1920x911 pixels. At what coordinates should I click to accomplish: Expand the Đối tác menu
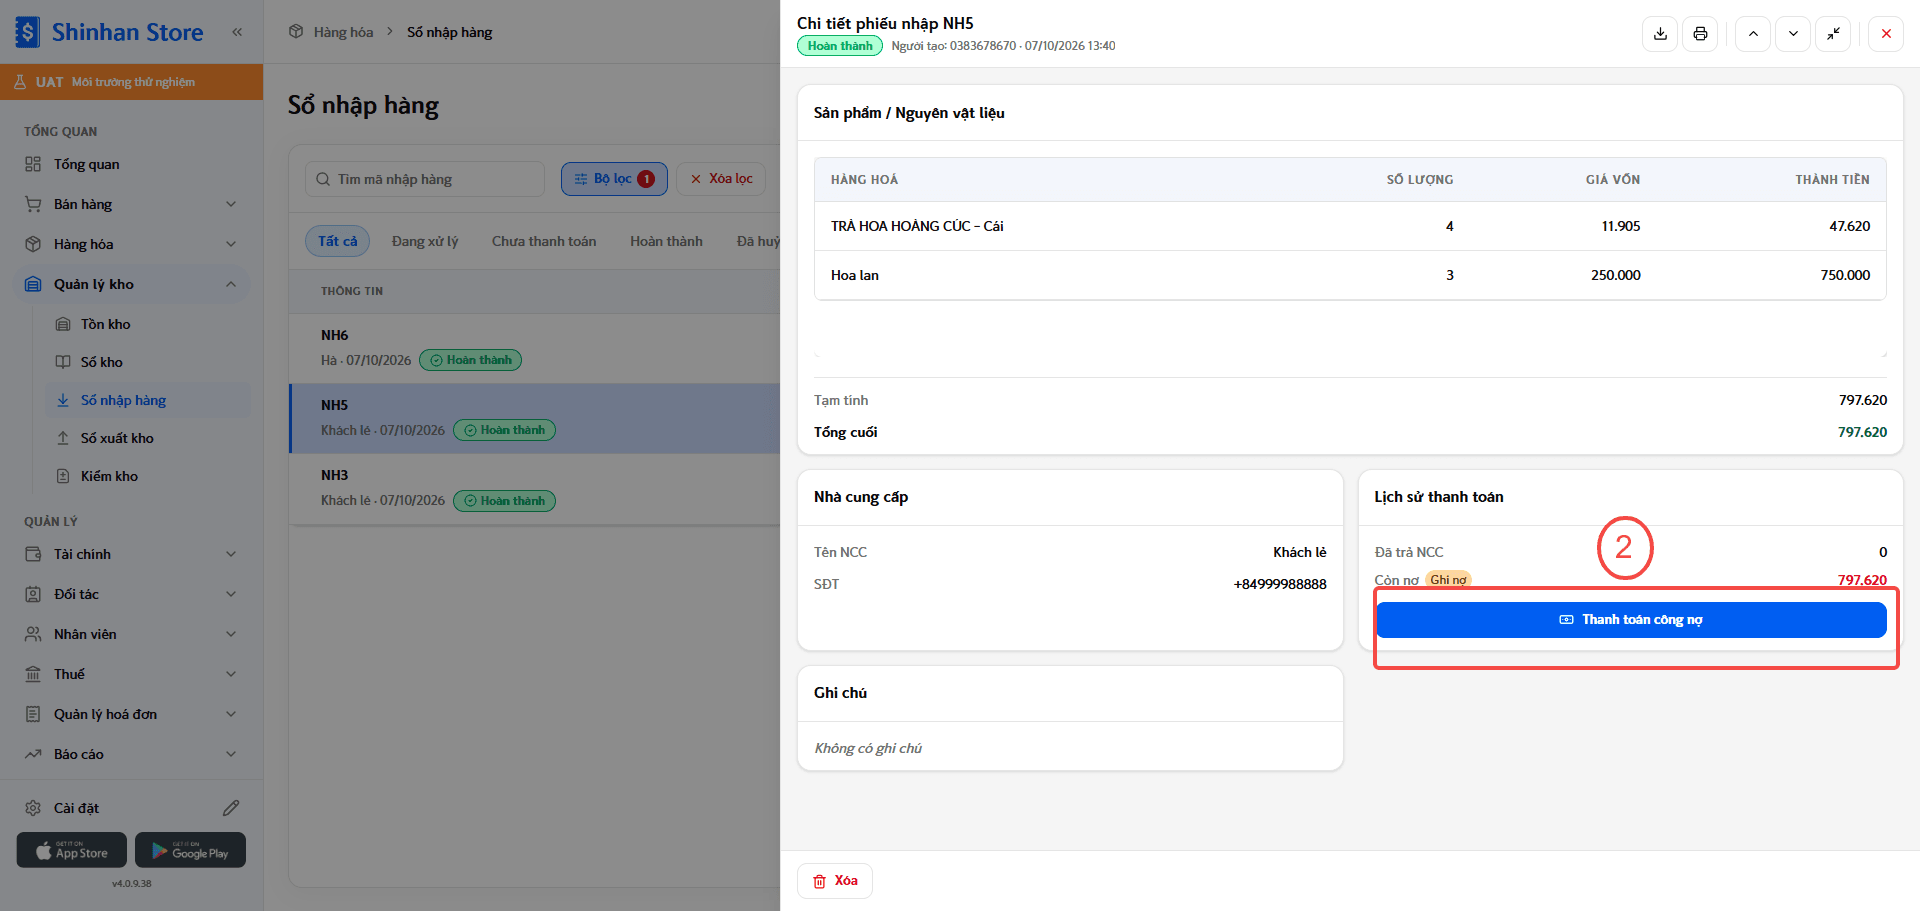coord(131,594)
